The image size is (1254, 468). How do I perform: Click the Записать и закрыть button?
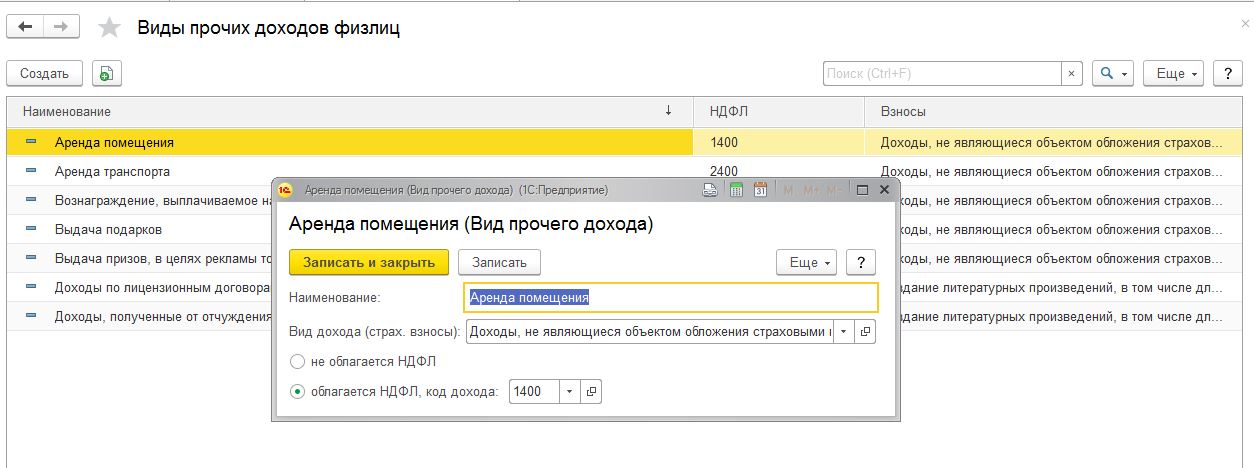pyautogui.click(x=369, y=262)
